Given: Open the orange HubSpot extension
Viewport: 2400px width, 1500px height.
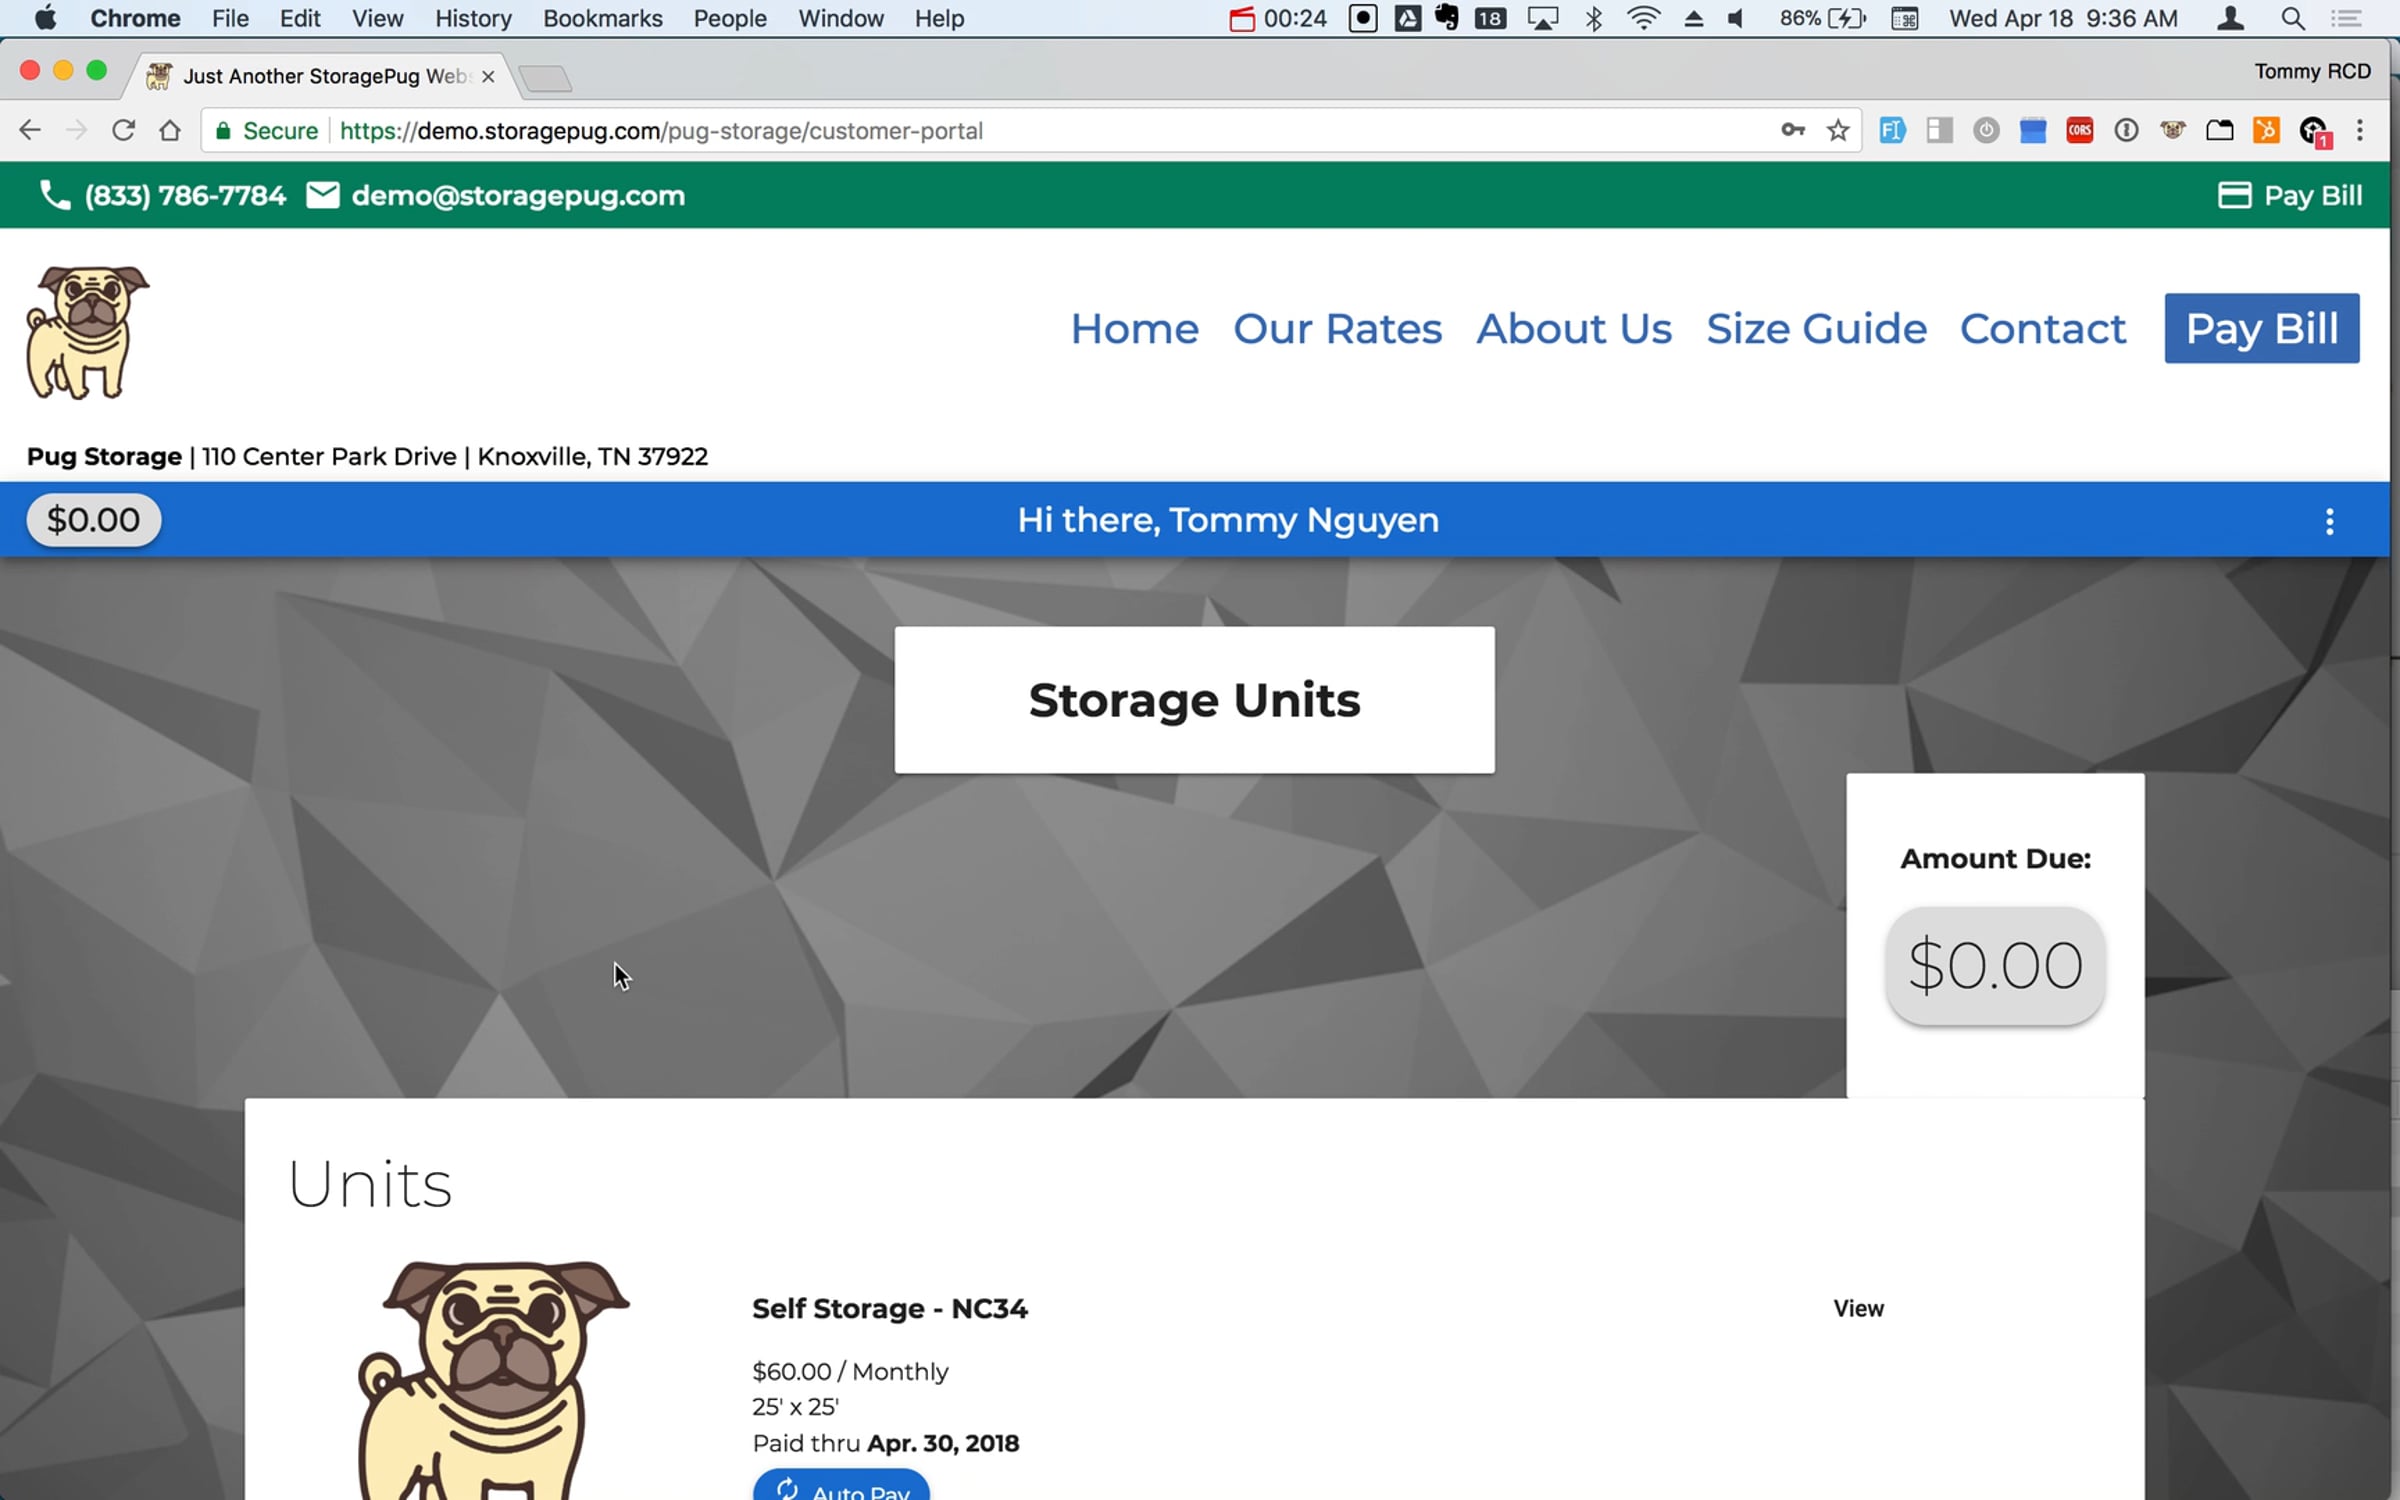Looking at the screenshot, I should click(x=2266, y=131).
